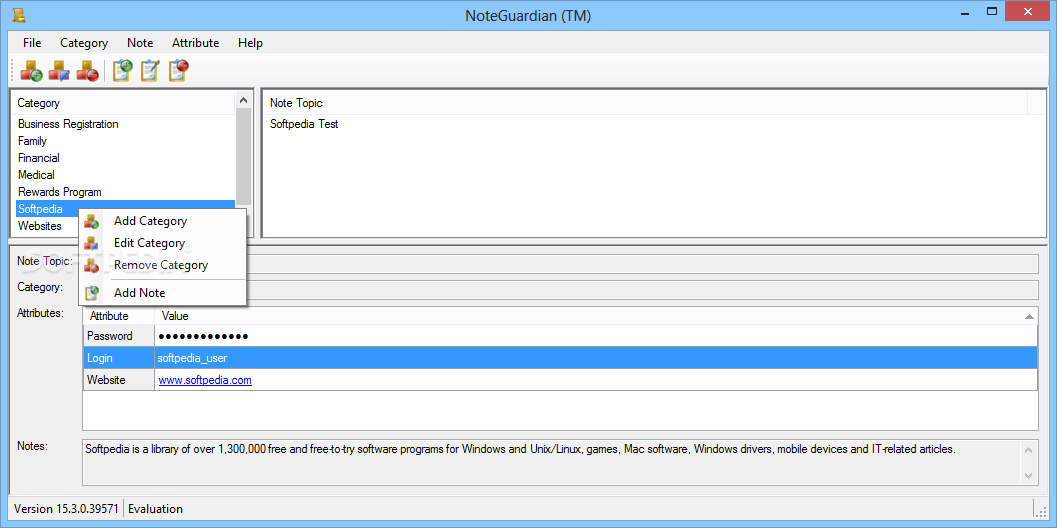The image size is (1057, 528).
Task: Open the Attribute menu
Action: [x=195, y=42]
